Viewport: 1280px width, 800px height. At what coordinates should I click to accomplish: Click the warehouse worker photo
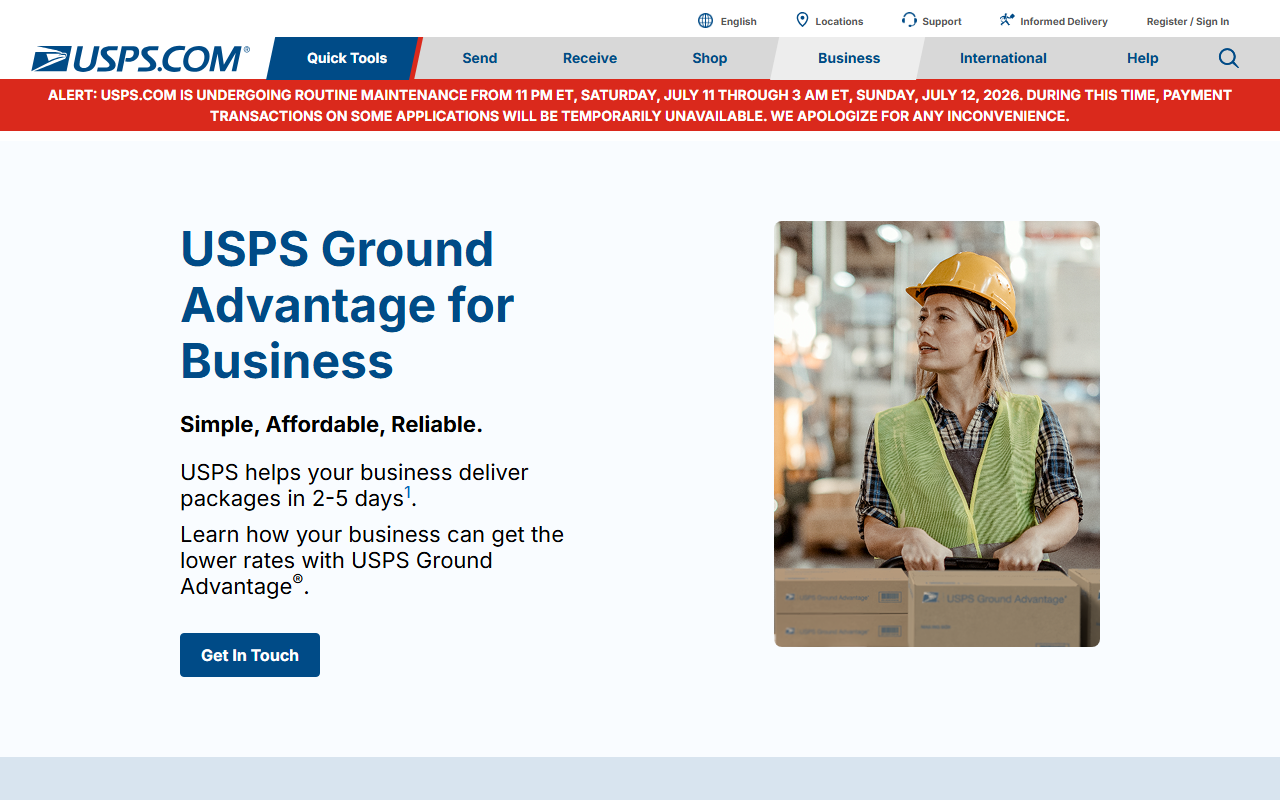coord(937,434)
